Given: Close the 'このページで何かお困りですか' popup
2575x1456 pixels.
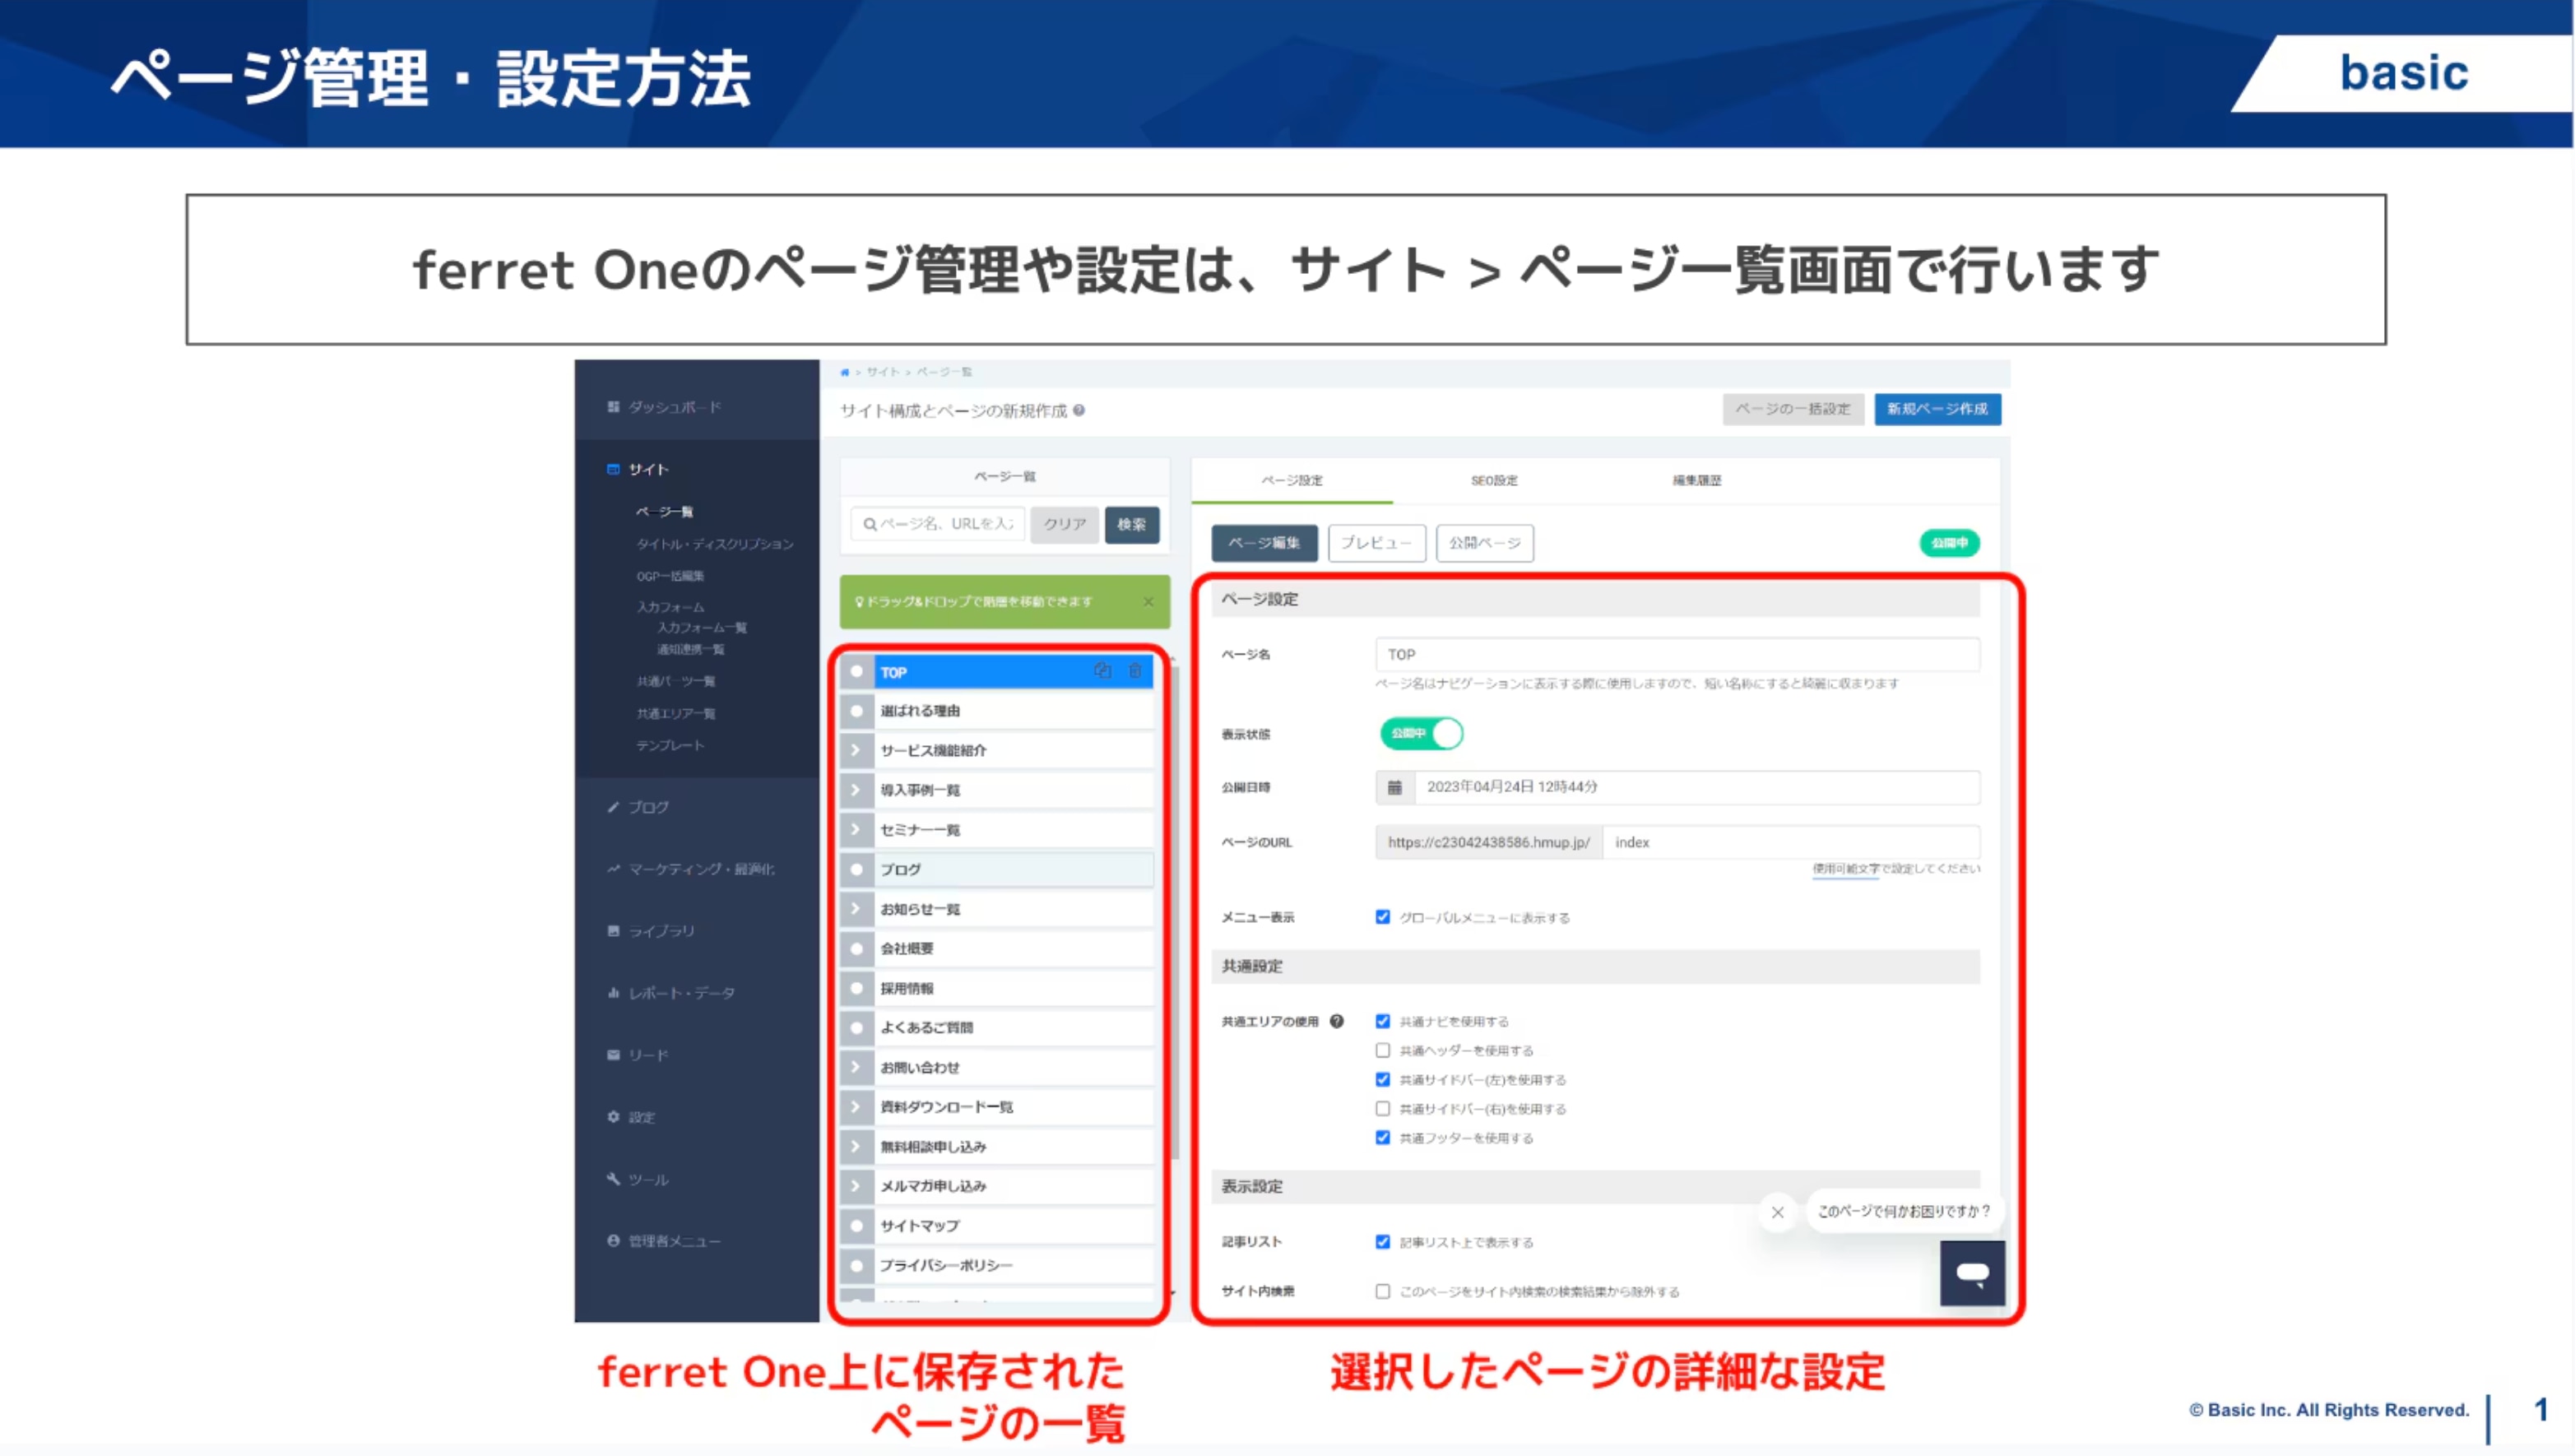Looking at the screenshot, I should coord(1777,1212).
